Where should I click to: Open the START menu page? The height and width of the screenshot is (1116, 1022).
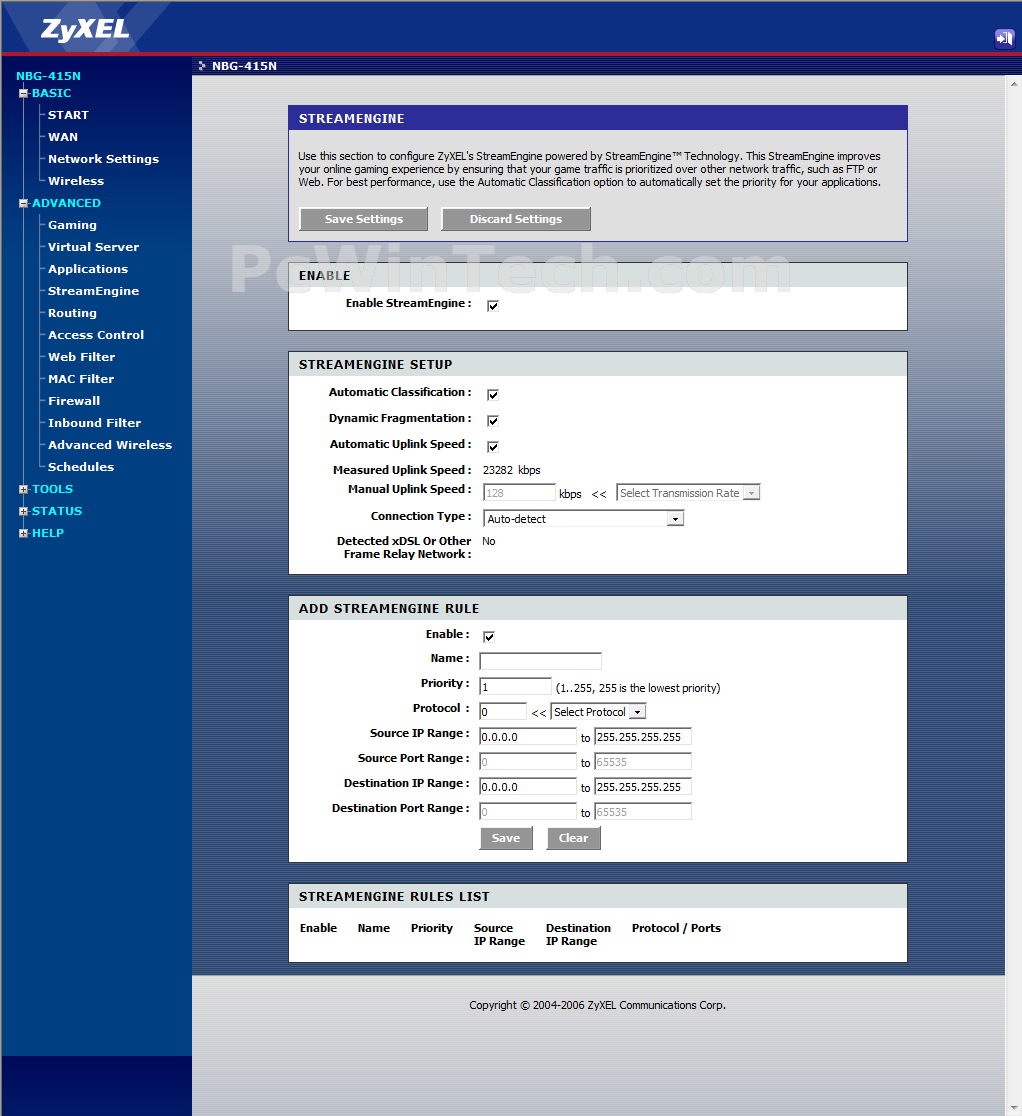click(x=68, y=115)
